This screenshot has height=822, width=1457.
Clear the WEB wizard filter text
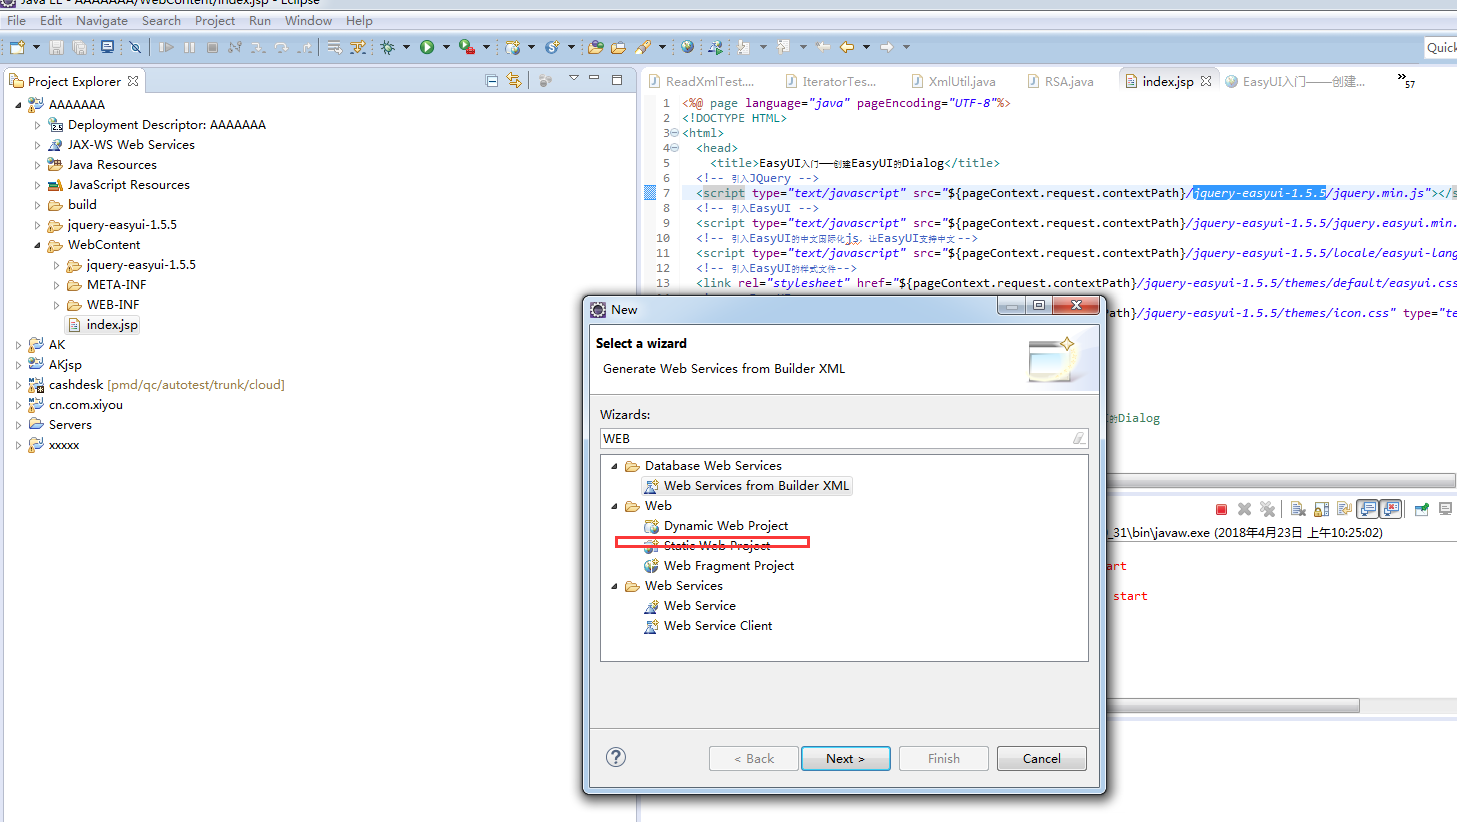[x=1079, y=438]
